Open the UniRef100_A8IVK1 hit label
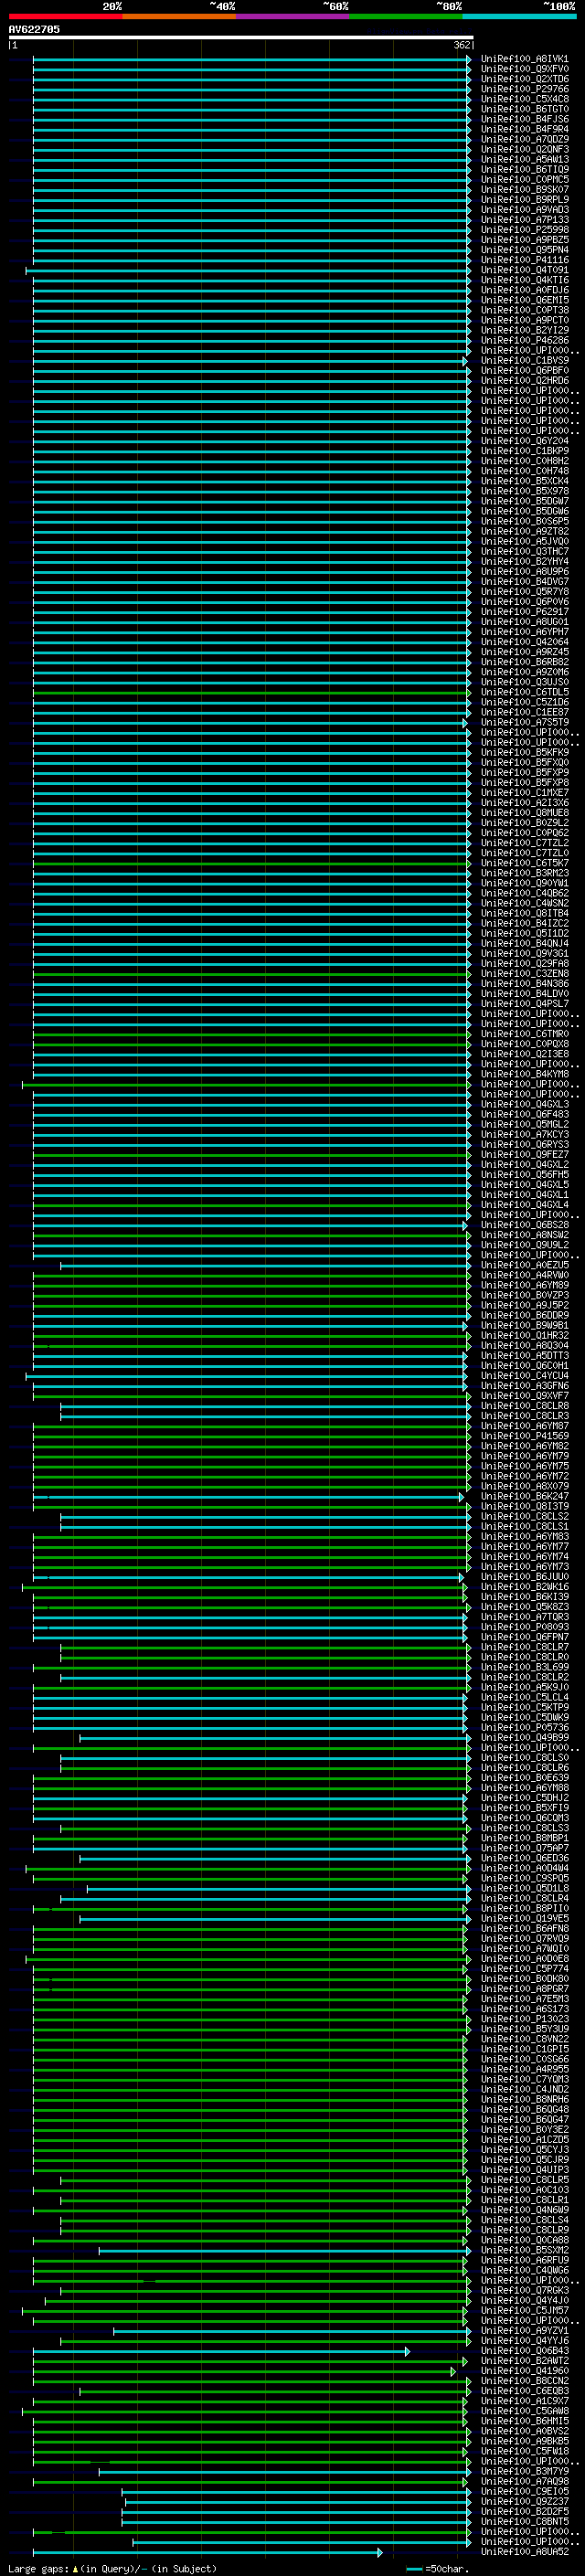Screen dimensions: 585x2576 point(524,59)
